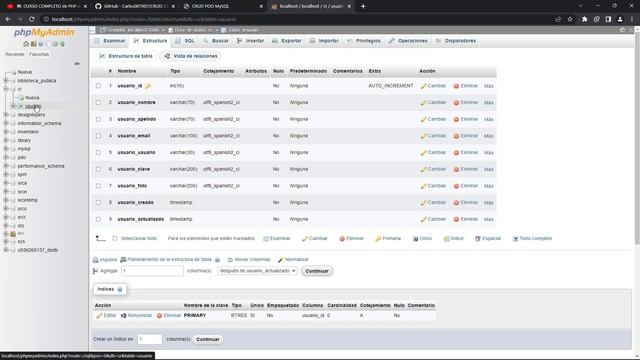The height and width of the screenshot is (360, 640).
Task: Click Primaria key icon in bulk actions
Action: pyautogui.click(x=378, y=239)
